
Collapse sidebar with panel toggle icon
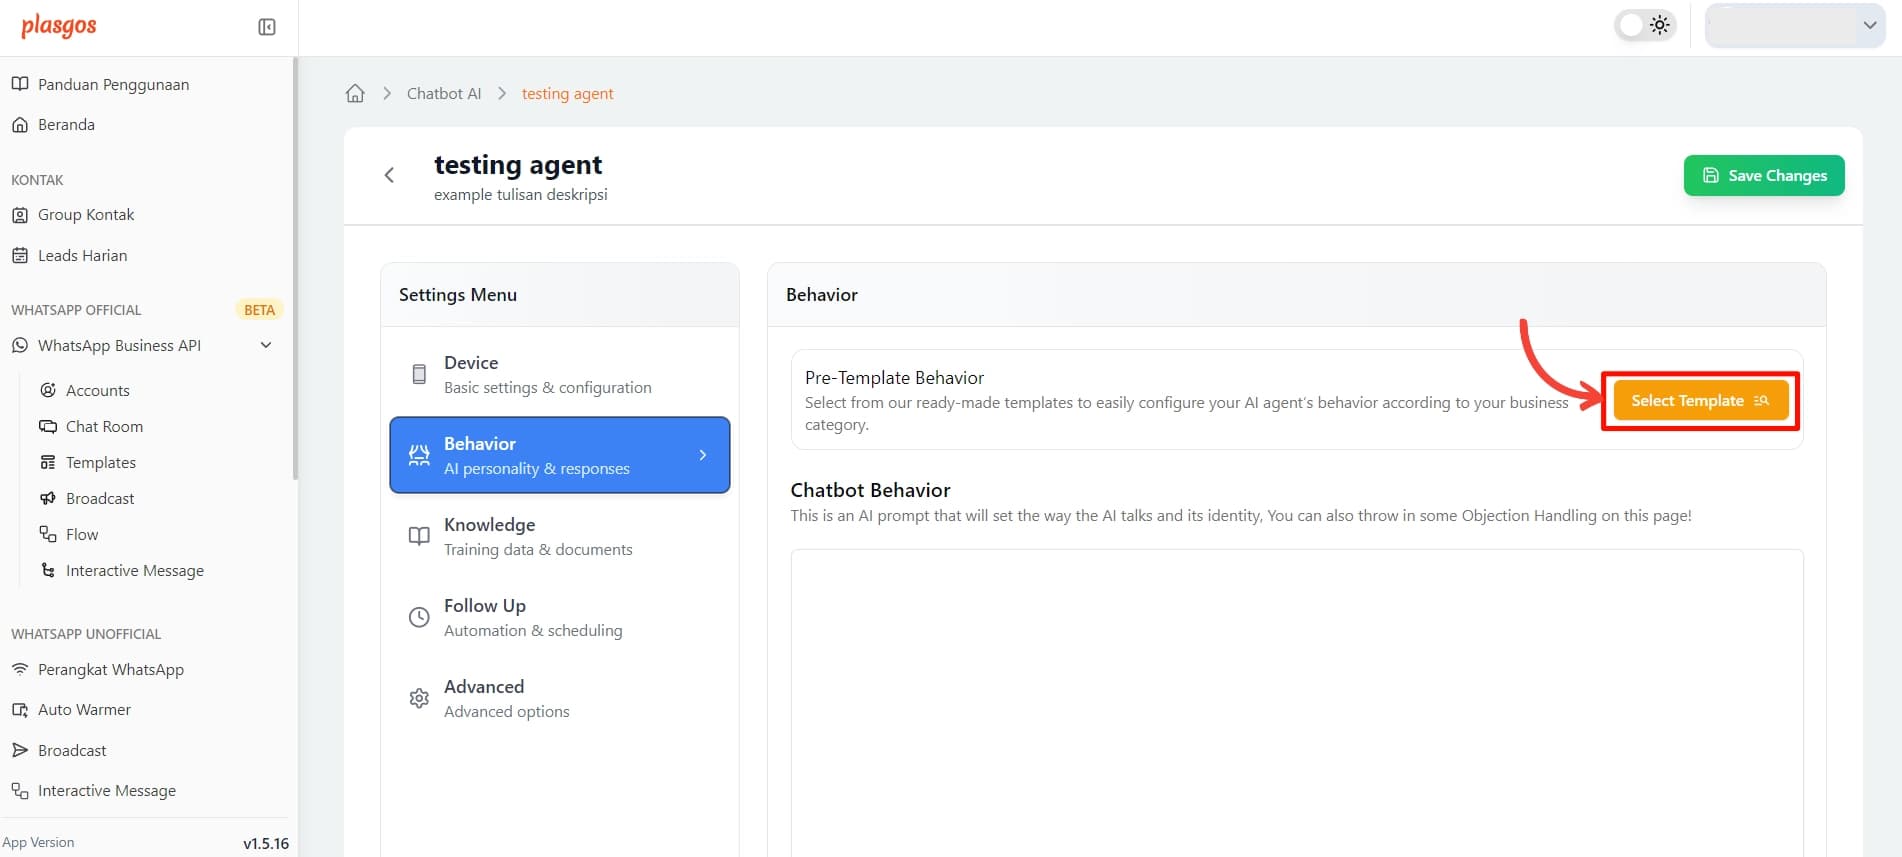[267, 27]
